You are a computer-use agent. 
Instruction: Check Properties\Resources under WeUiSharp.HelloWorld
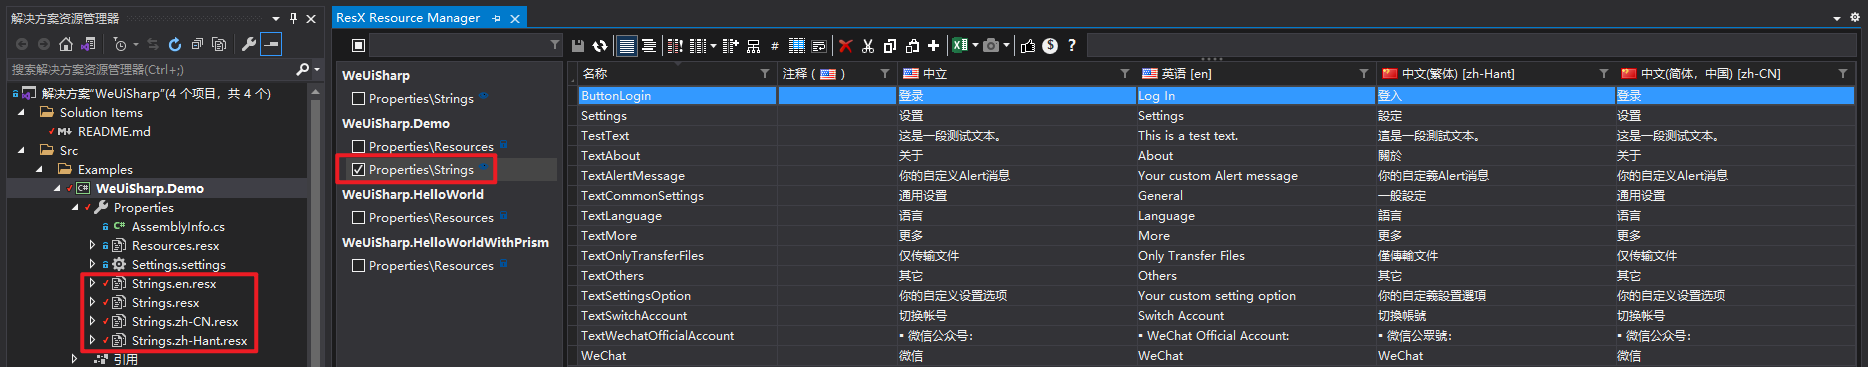358,217
